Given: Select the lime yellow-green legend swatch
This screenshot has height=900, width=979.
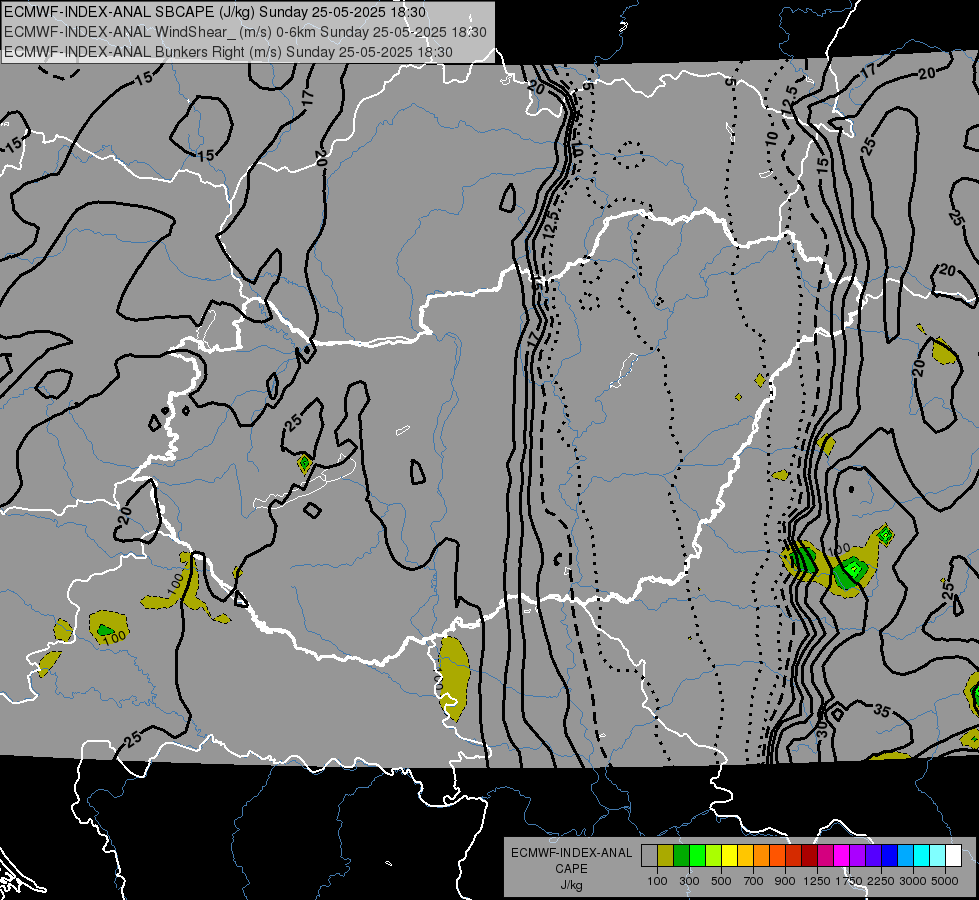Looking at the screenshot, I should 714,855.
